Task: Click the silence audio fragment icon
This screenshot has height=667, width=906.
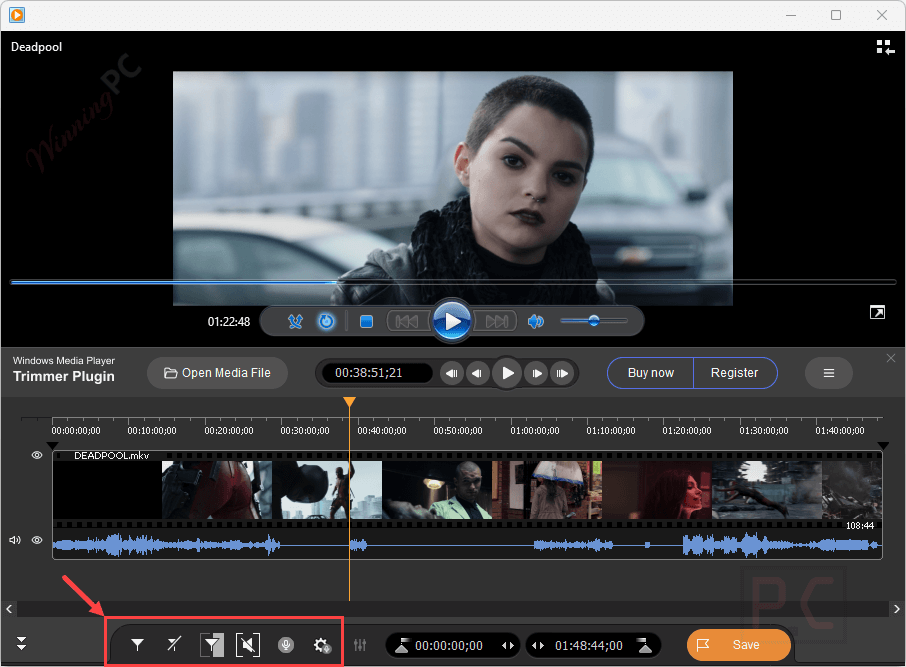Action: tap(248, 645)
